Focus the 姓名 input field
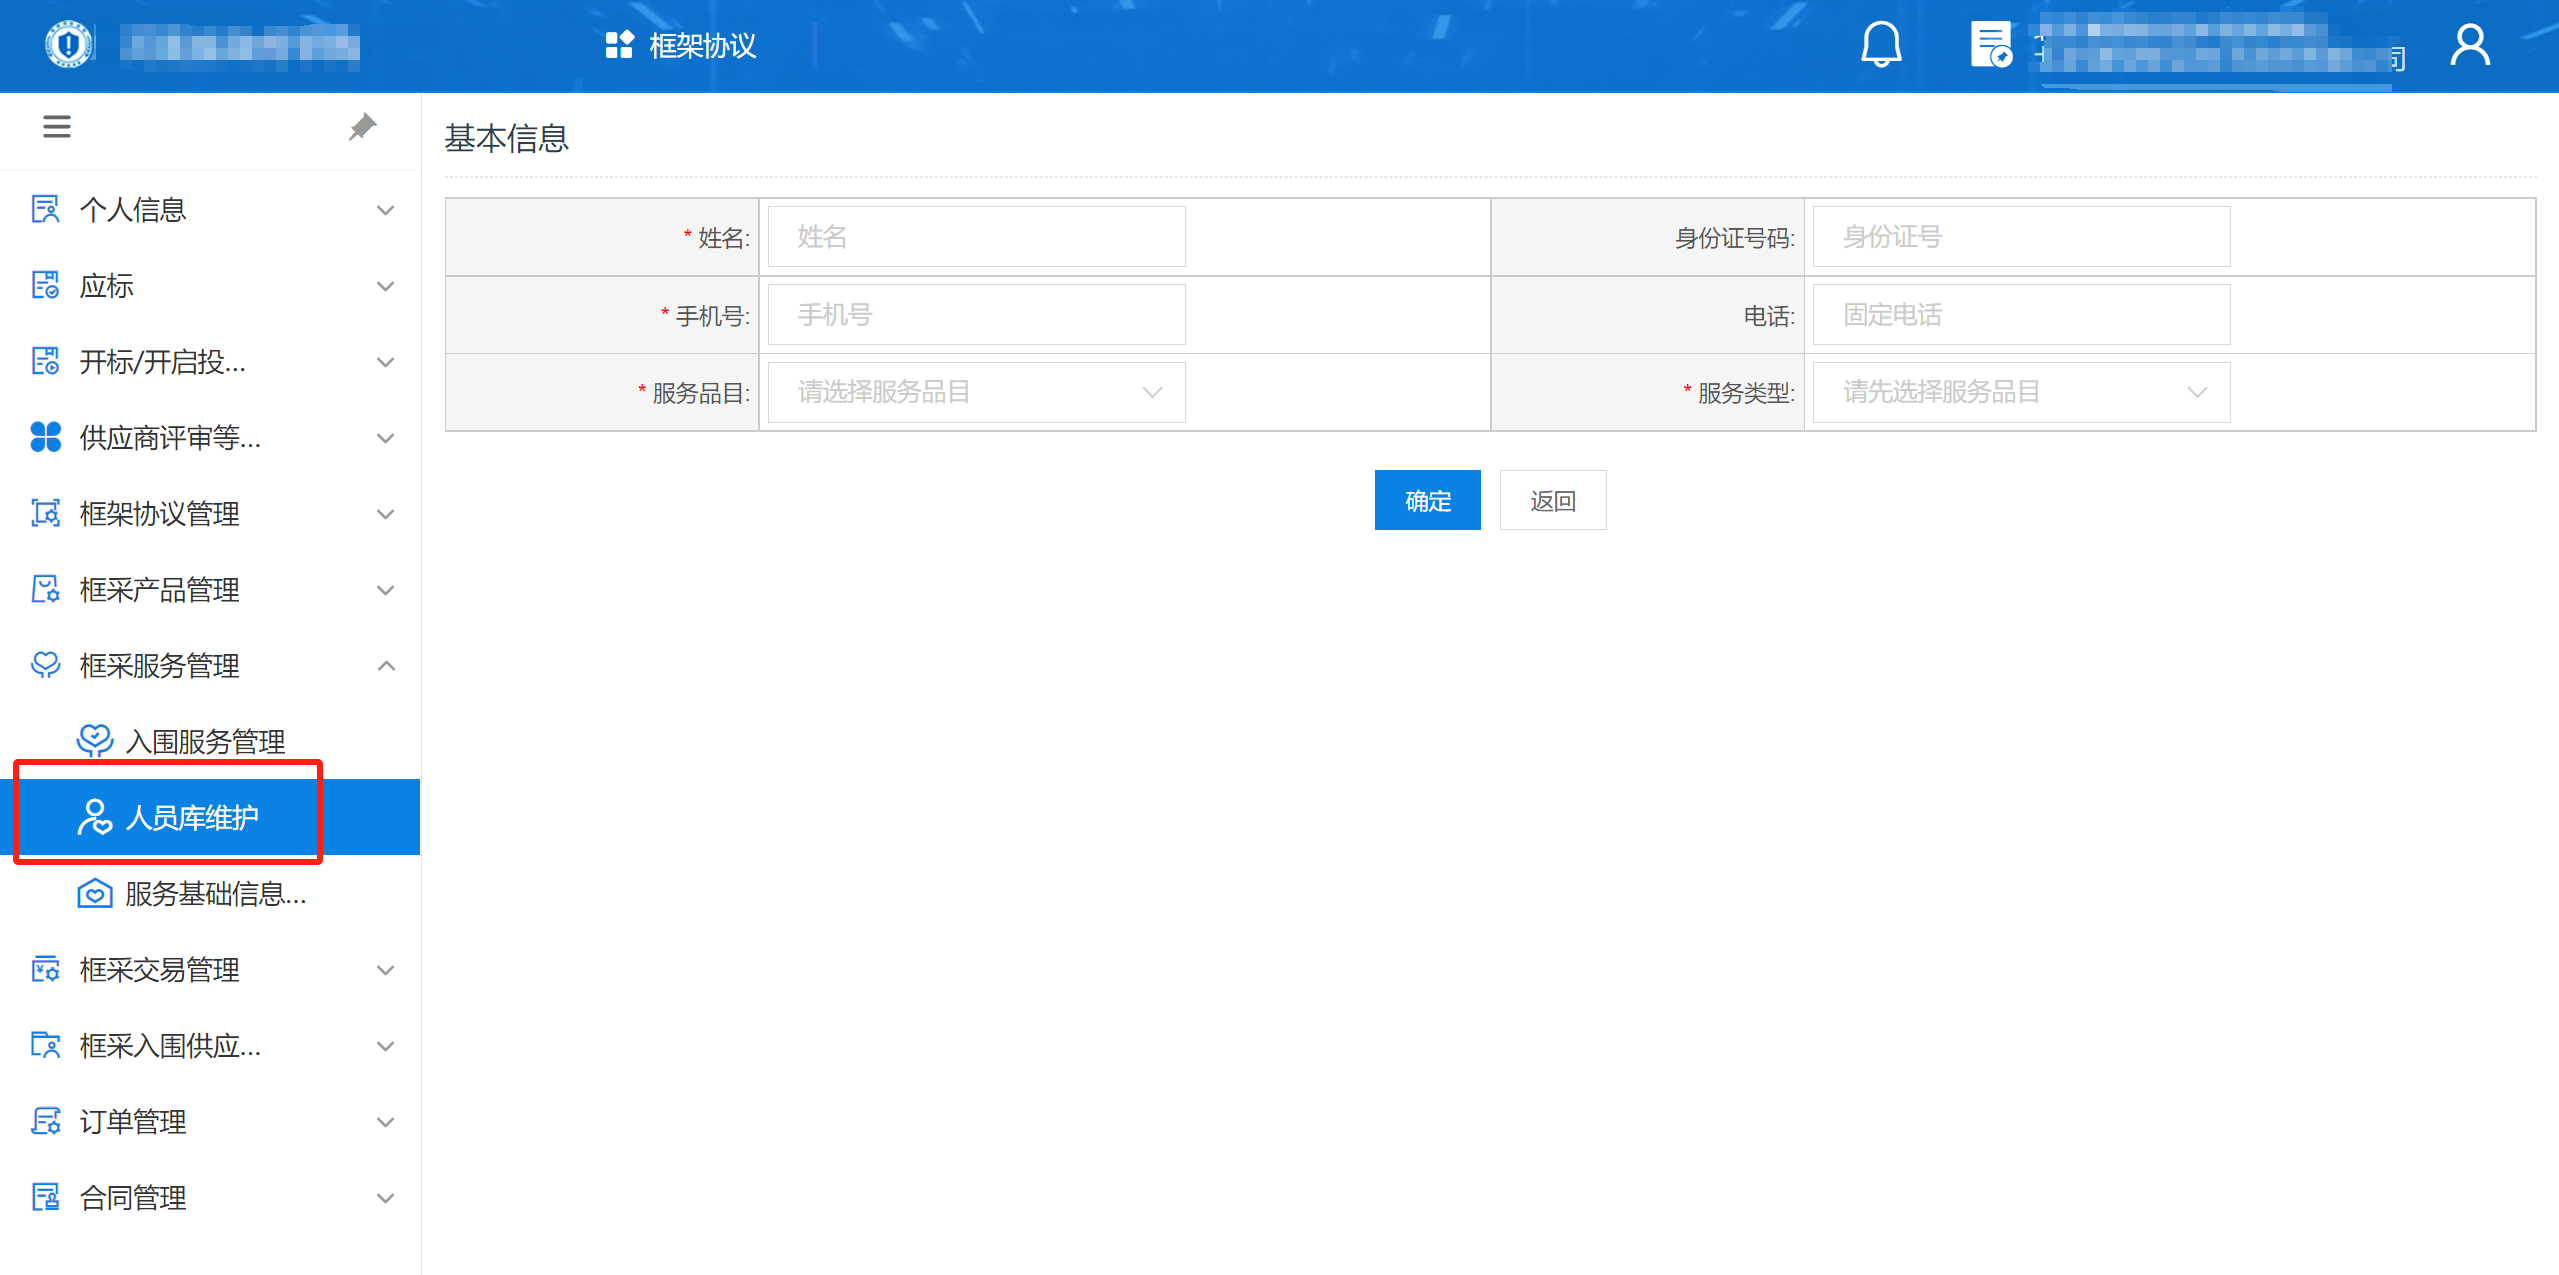 click(x=976, y=236)
